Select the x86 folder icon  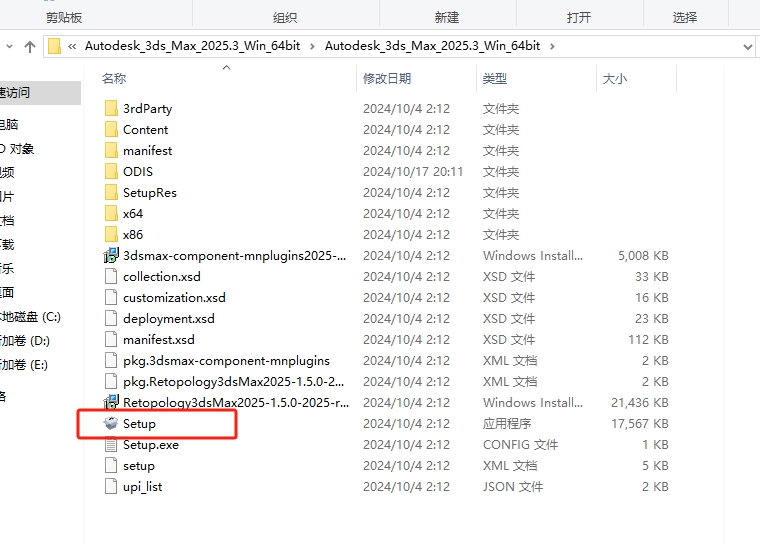pos(111,234)
